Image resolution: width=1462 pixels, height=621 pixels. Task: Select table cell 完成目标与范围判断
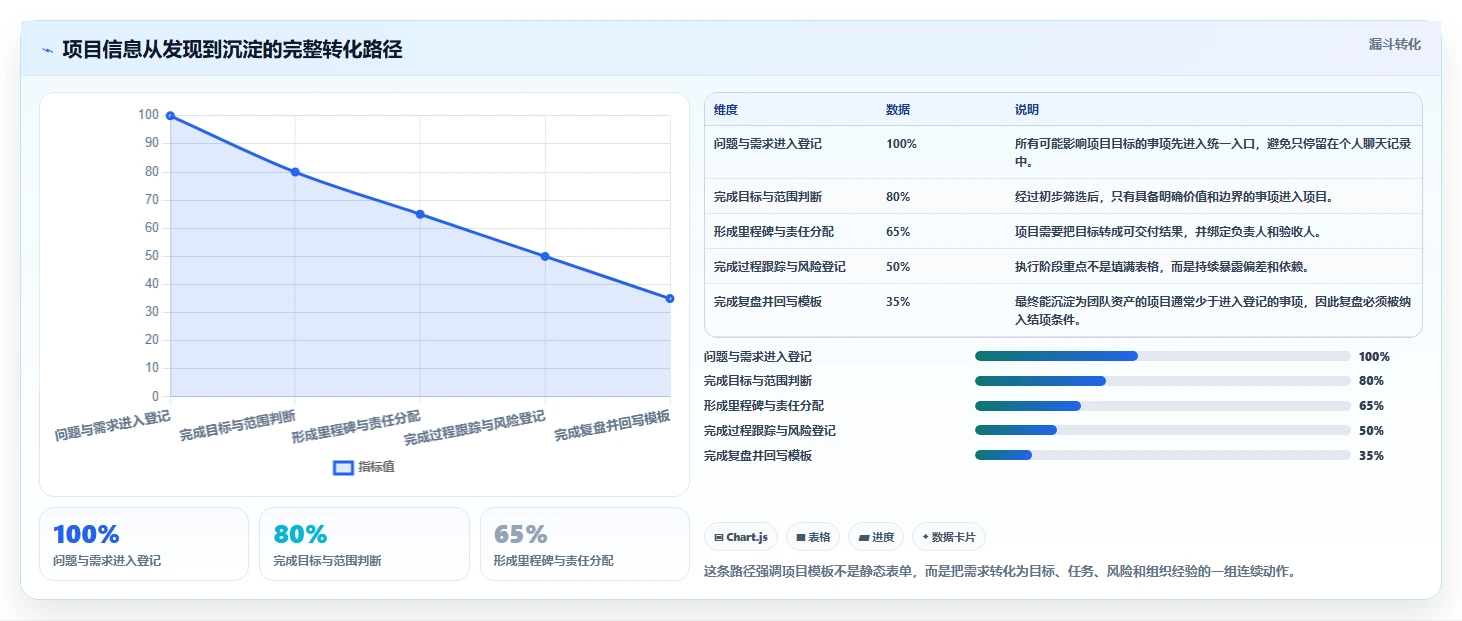[x=768, y=197]
